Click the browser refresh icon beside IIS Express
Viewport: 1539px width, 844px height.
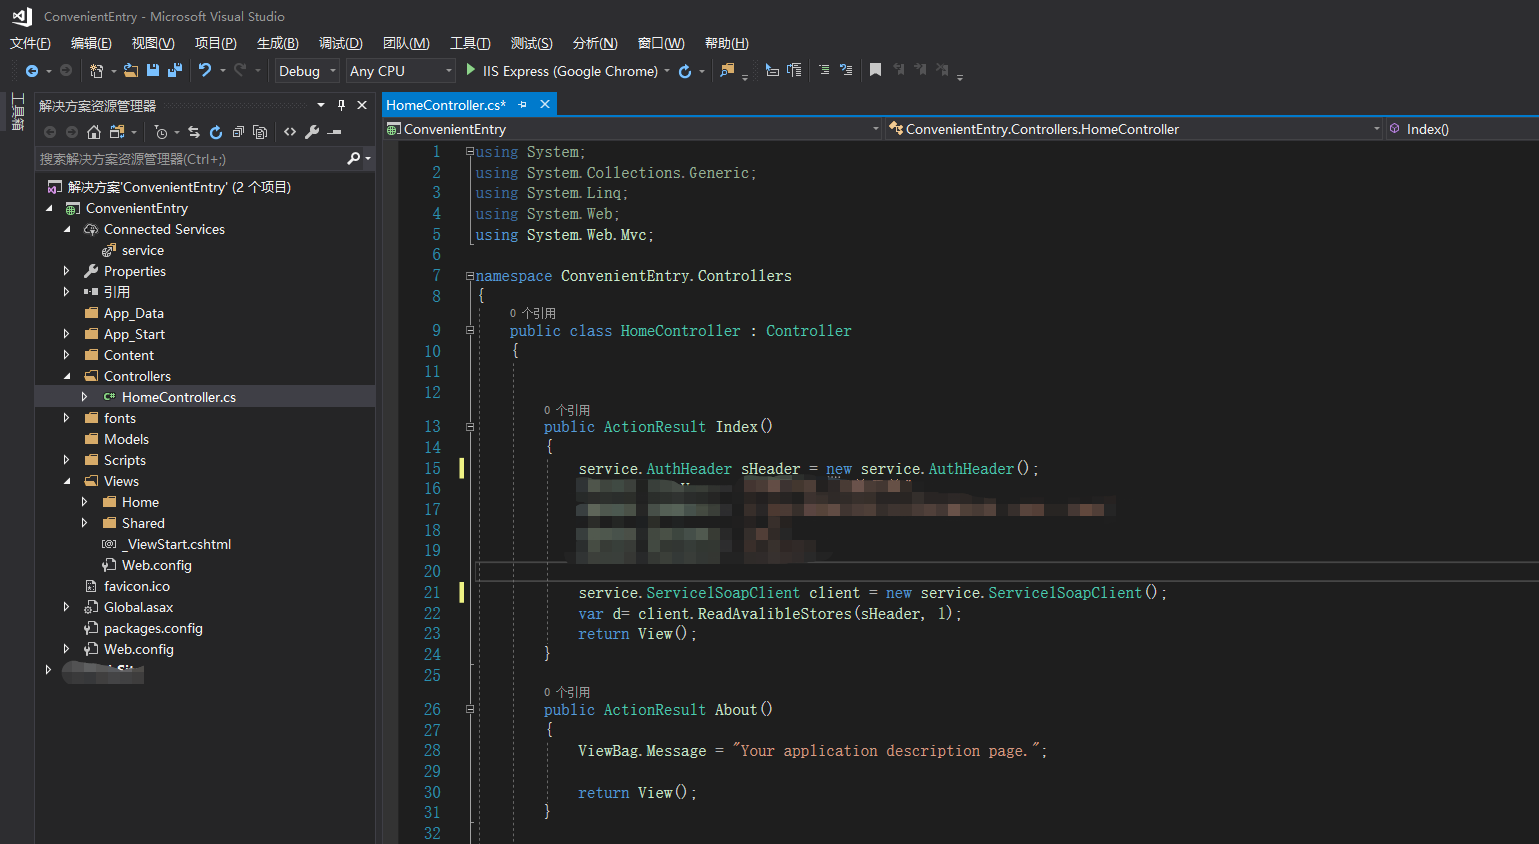(x=685, y=71)
